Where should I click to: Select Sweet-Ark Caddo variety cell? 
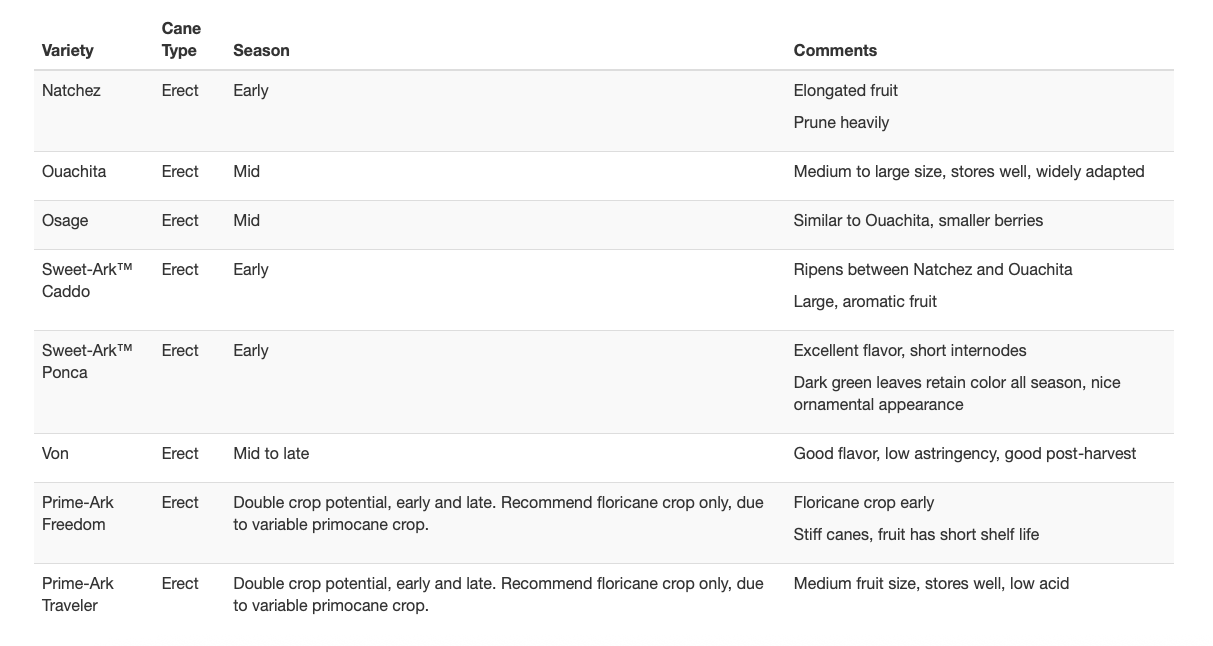point(87,280)
